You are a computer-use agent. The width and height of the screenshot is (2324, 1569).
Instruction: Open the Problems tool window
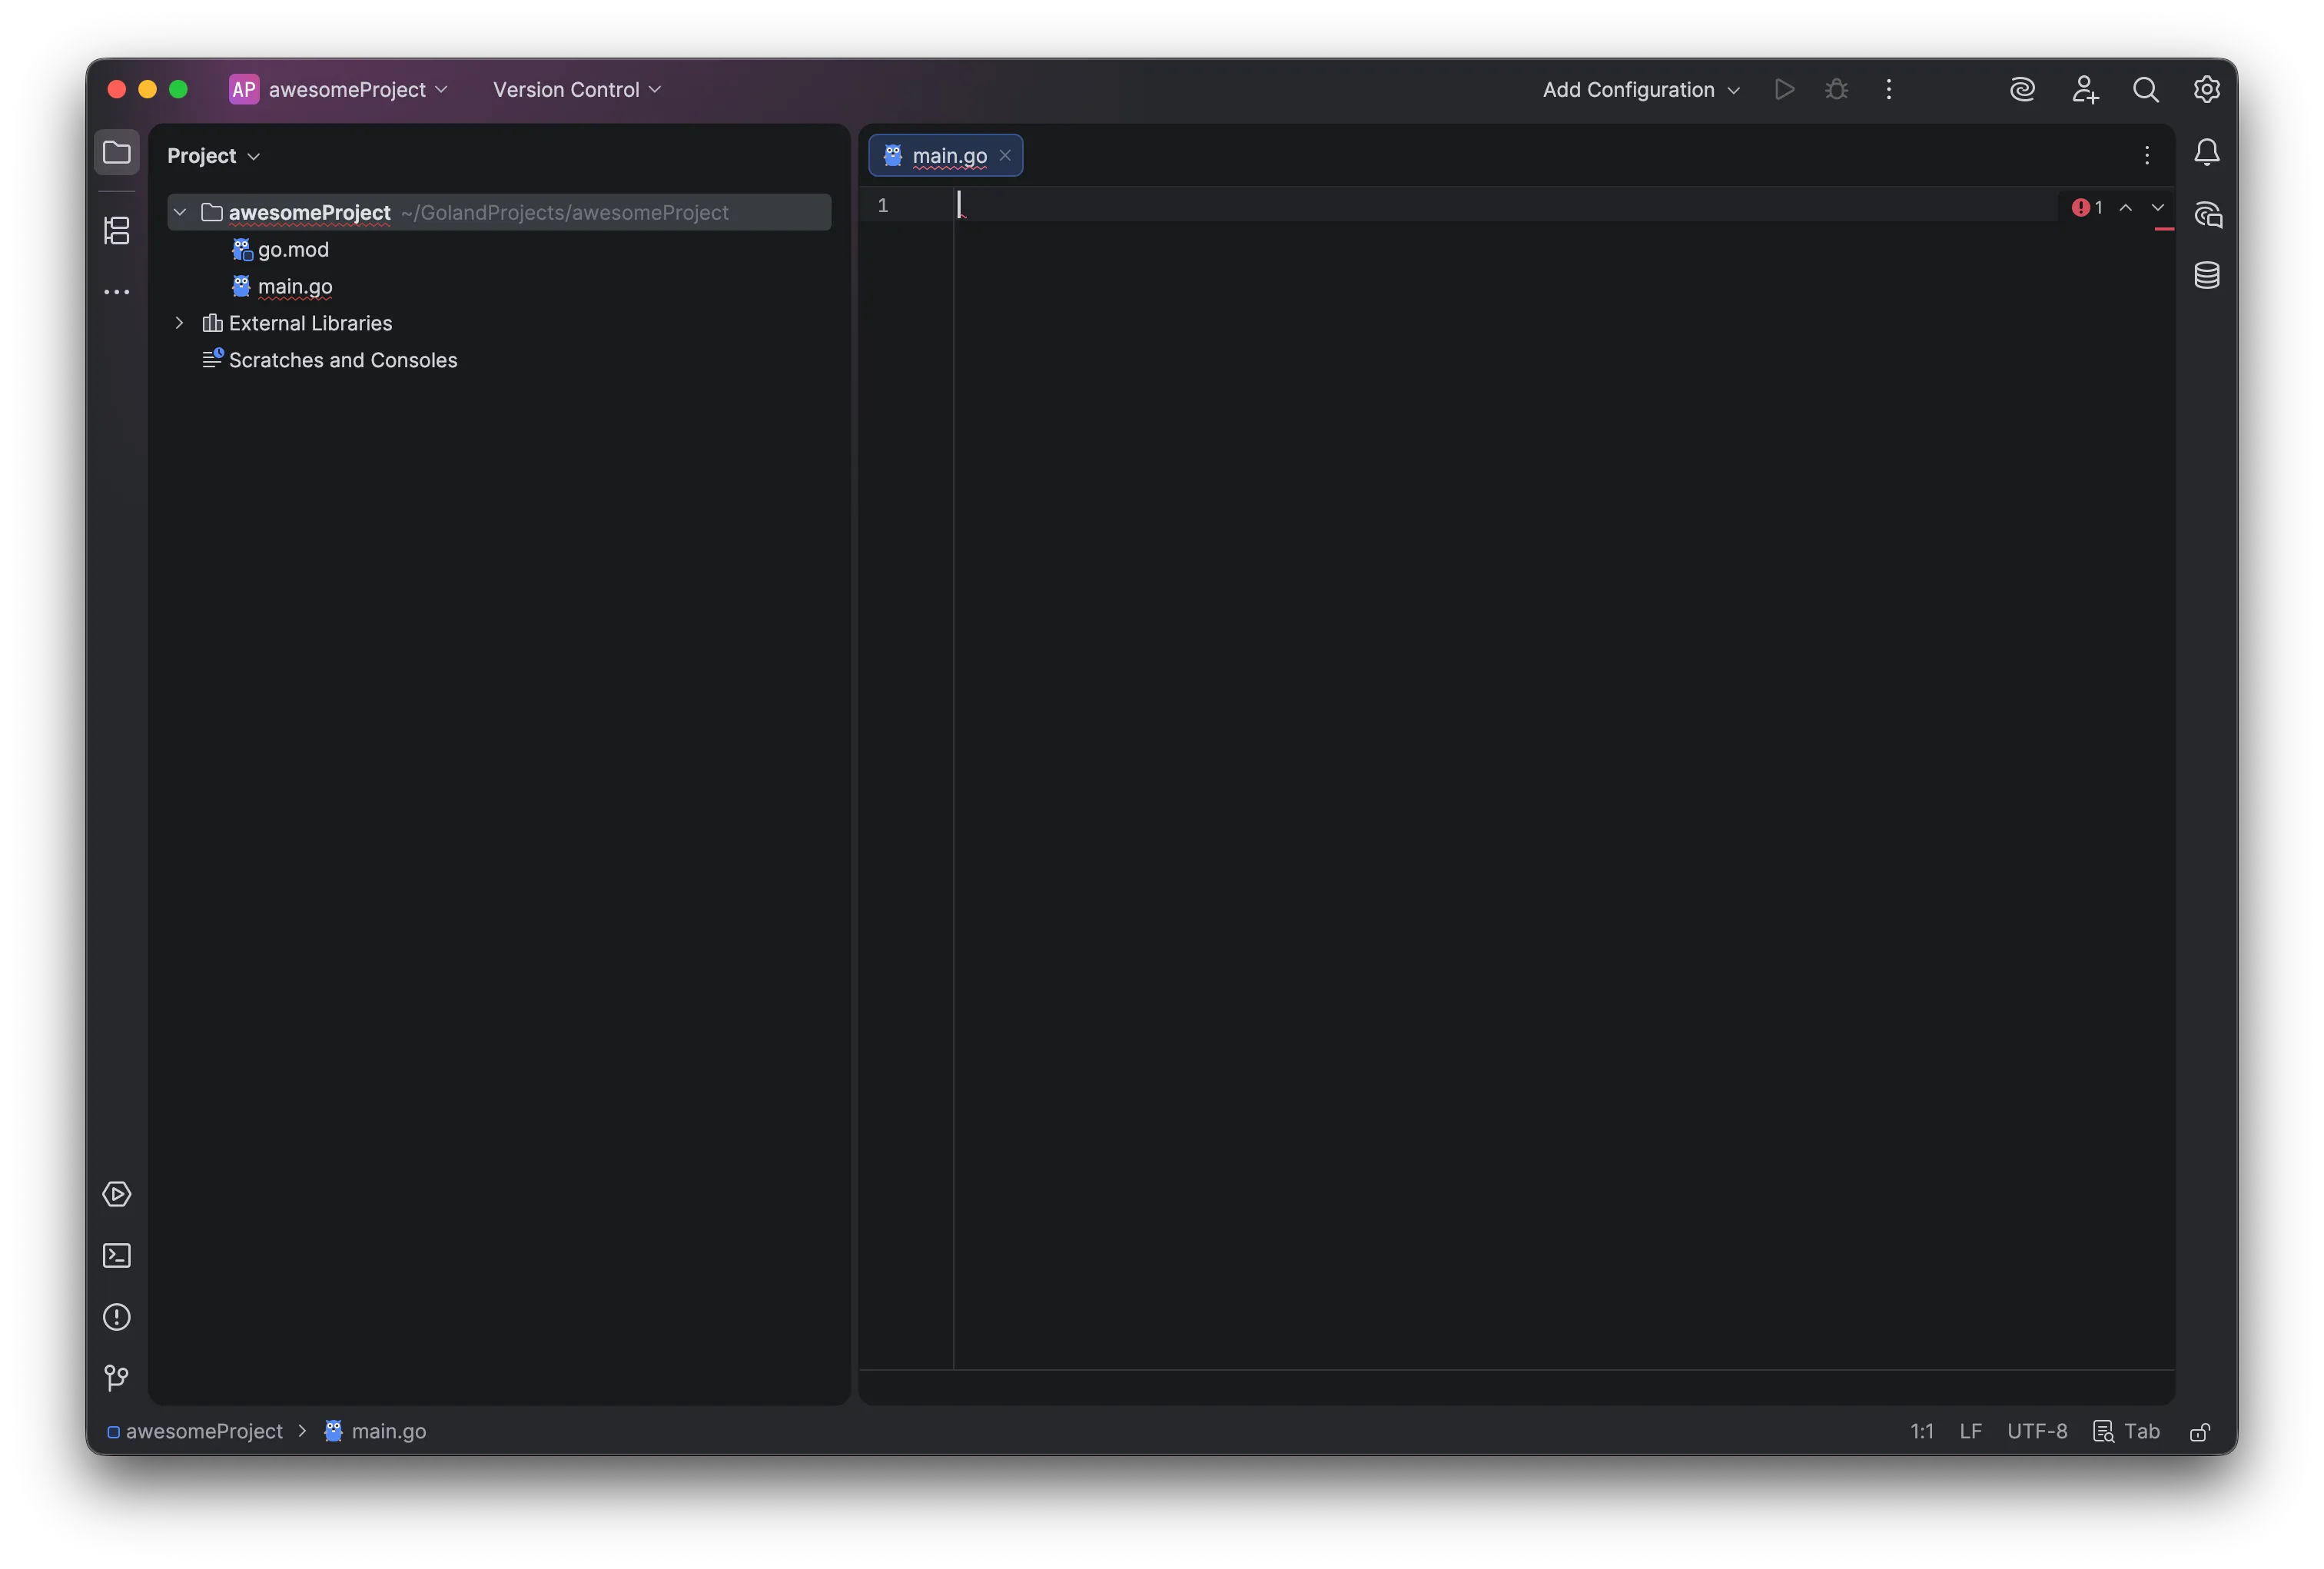pyautogui.click(x=117, y=1317)
